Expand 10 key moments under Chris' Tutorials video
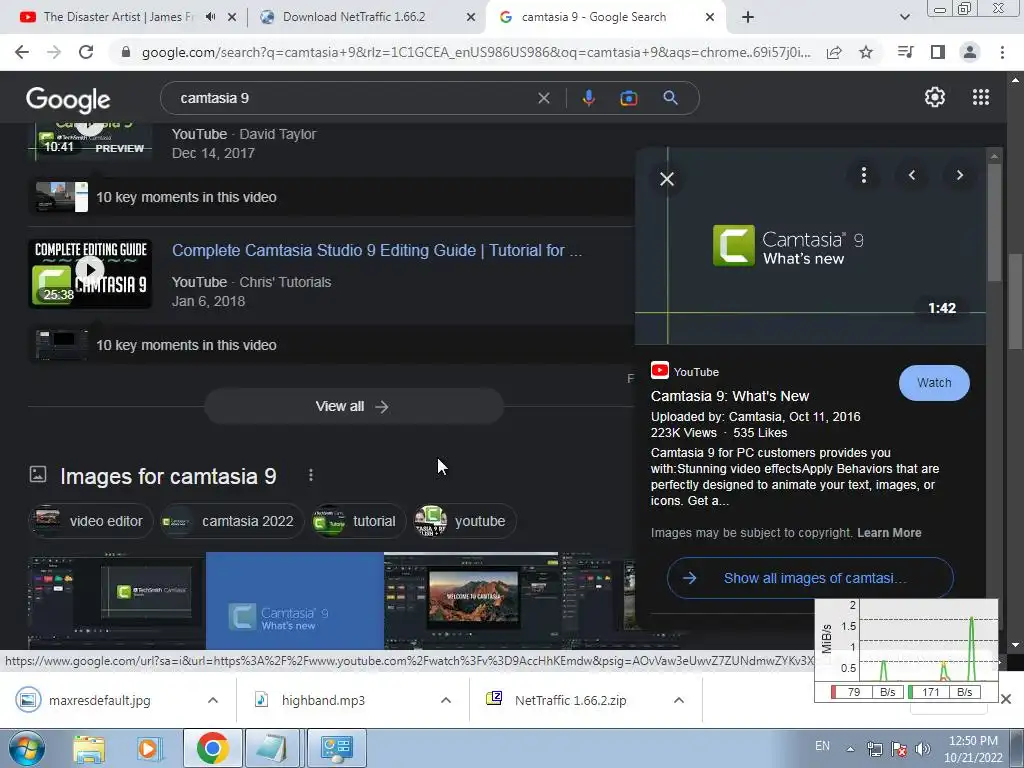Image resolution: width=1024 pixels, height=768 pixels. click(x=331, y=345)
